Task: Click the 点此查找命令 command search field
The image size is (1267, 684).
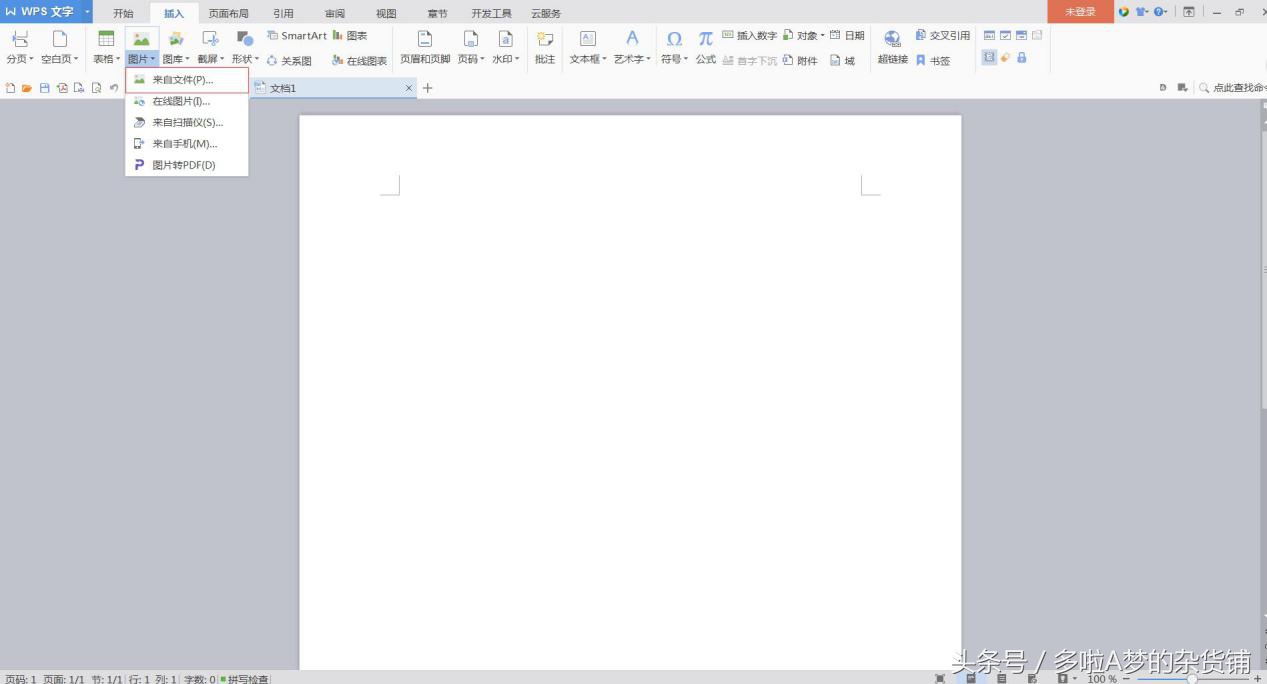Action: tap(1232, 88)
